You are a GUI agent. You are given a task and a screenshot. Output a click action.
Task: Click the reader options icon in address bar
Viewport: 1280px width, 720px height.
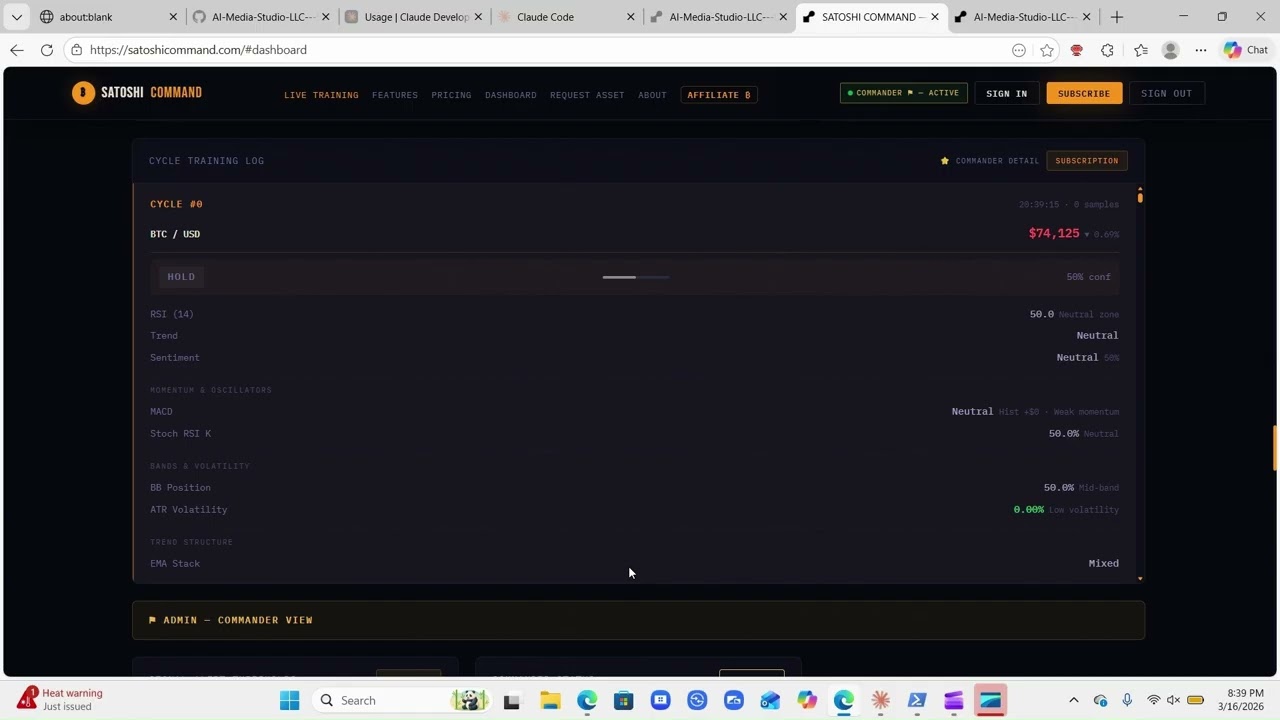1019,50
